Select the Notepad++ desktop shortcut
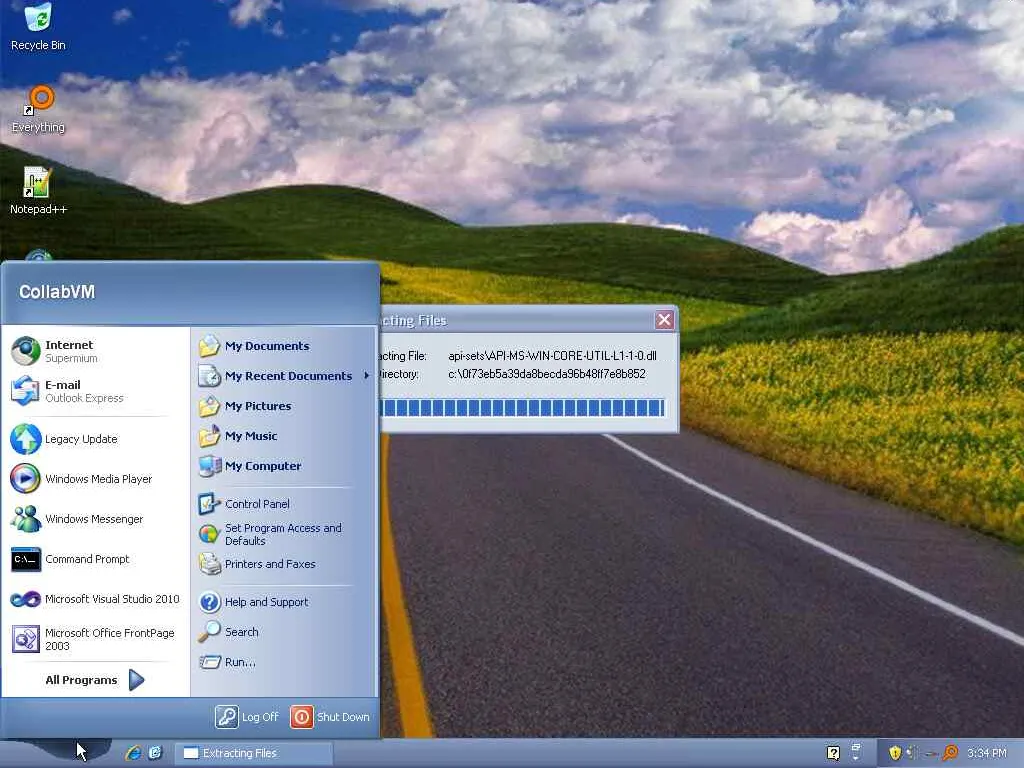Image resolution: width=1024 pixels, height=768 pixels. [38, 191]
